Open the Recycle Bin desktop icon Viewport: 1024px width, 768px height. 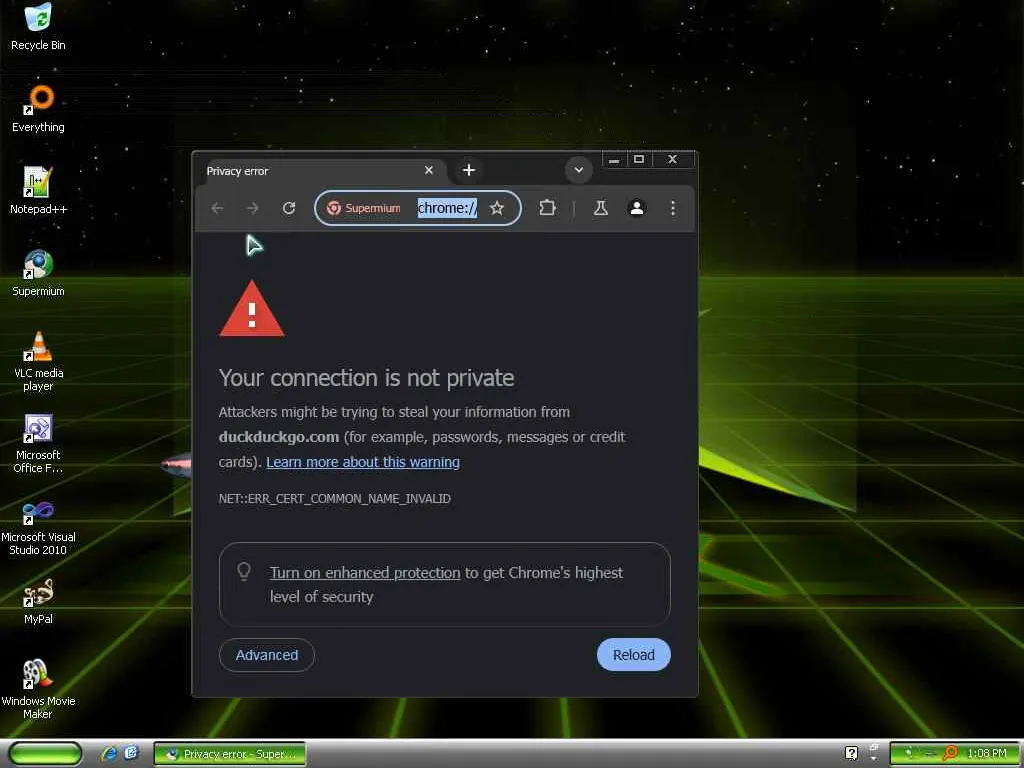click(x=39, y=26)
